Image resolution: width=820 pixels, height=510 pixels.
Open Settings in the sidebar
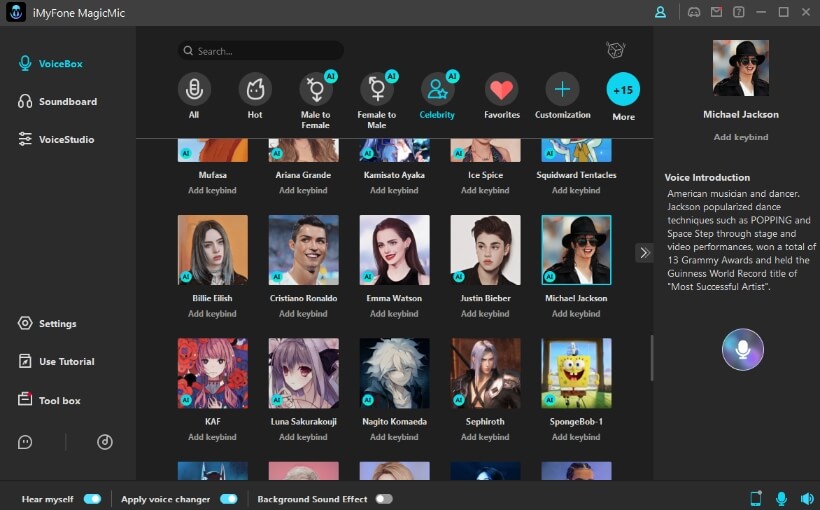(x=47, y=323)
